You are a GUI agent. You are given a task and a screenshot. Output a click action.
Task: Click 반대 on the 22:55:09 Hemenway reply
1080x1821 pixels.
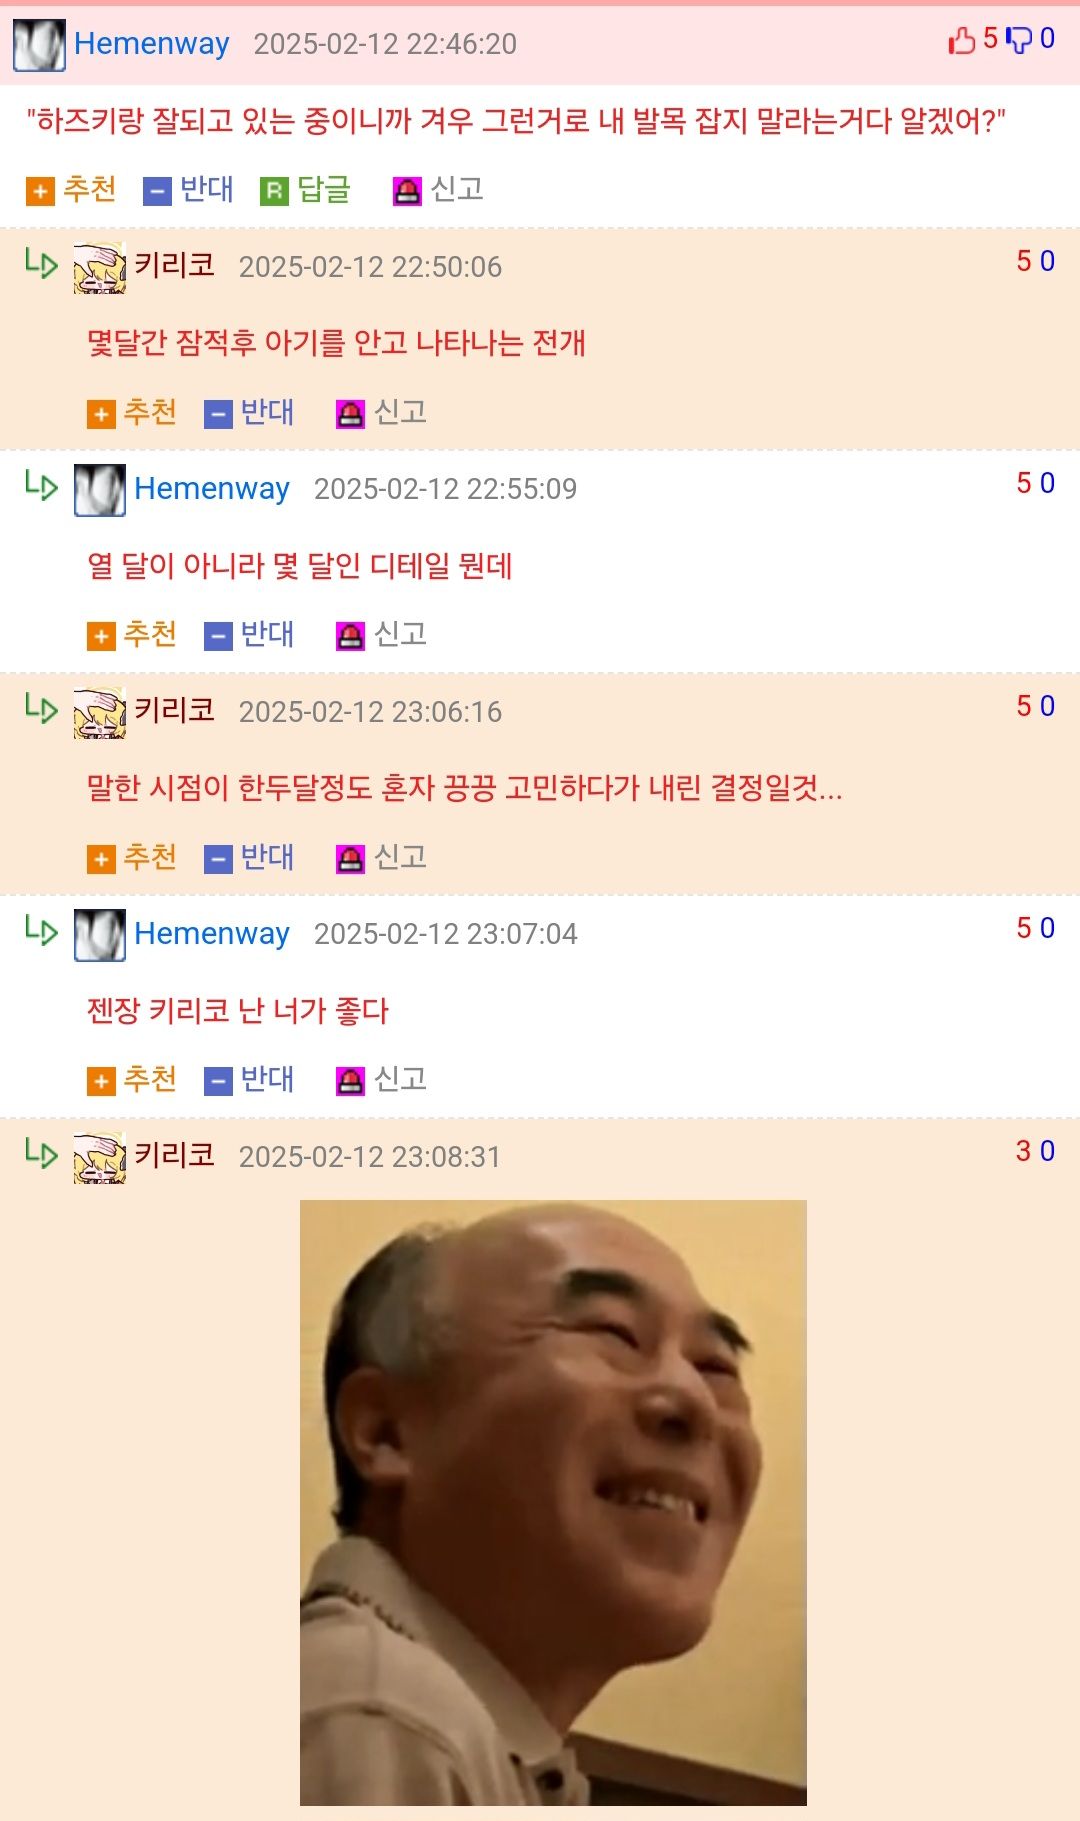[249, 635]
